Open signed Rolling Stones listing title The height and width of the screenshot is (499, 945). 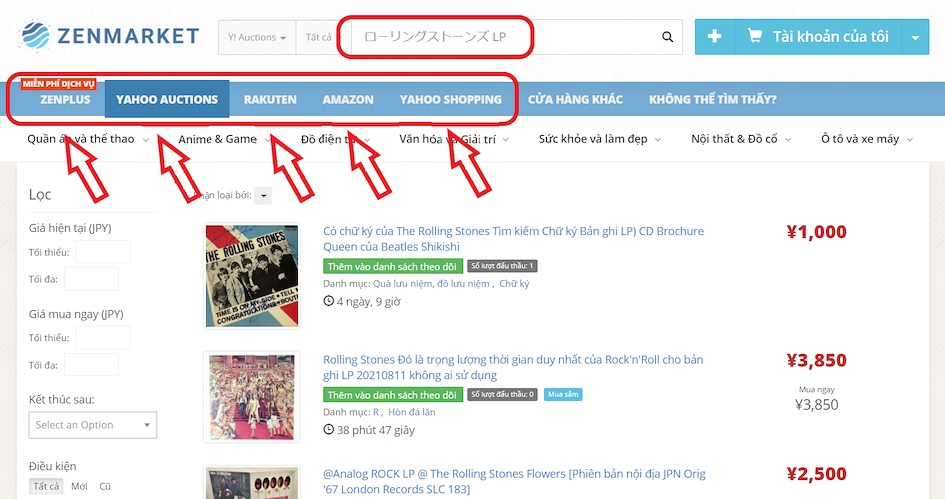click(x=513, y=239)
